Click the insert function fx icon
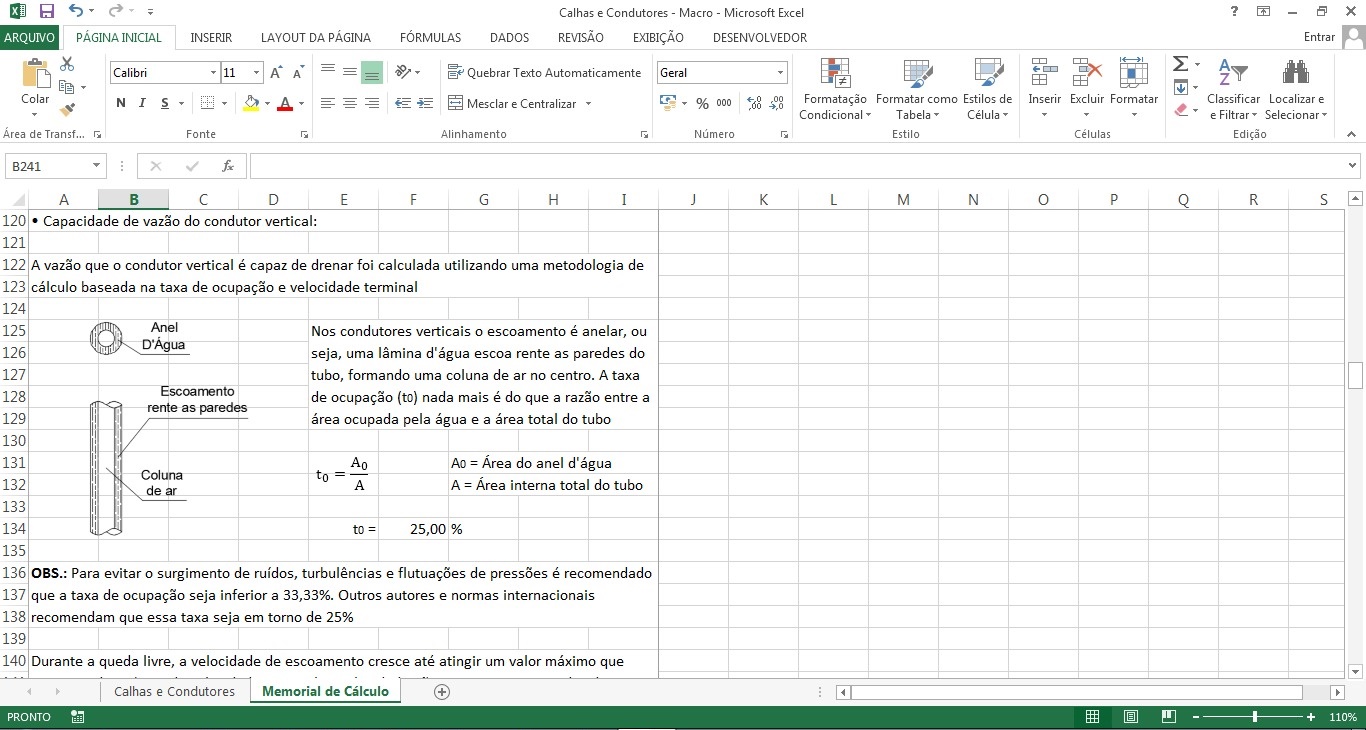The image size is (1366, 730). (x=228, y=166)
